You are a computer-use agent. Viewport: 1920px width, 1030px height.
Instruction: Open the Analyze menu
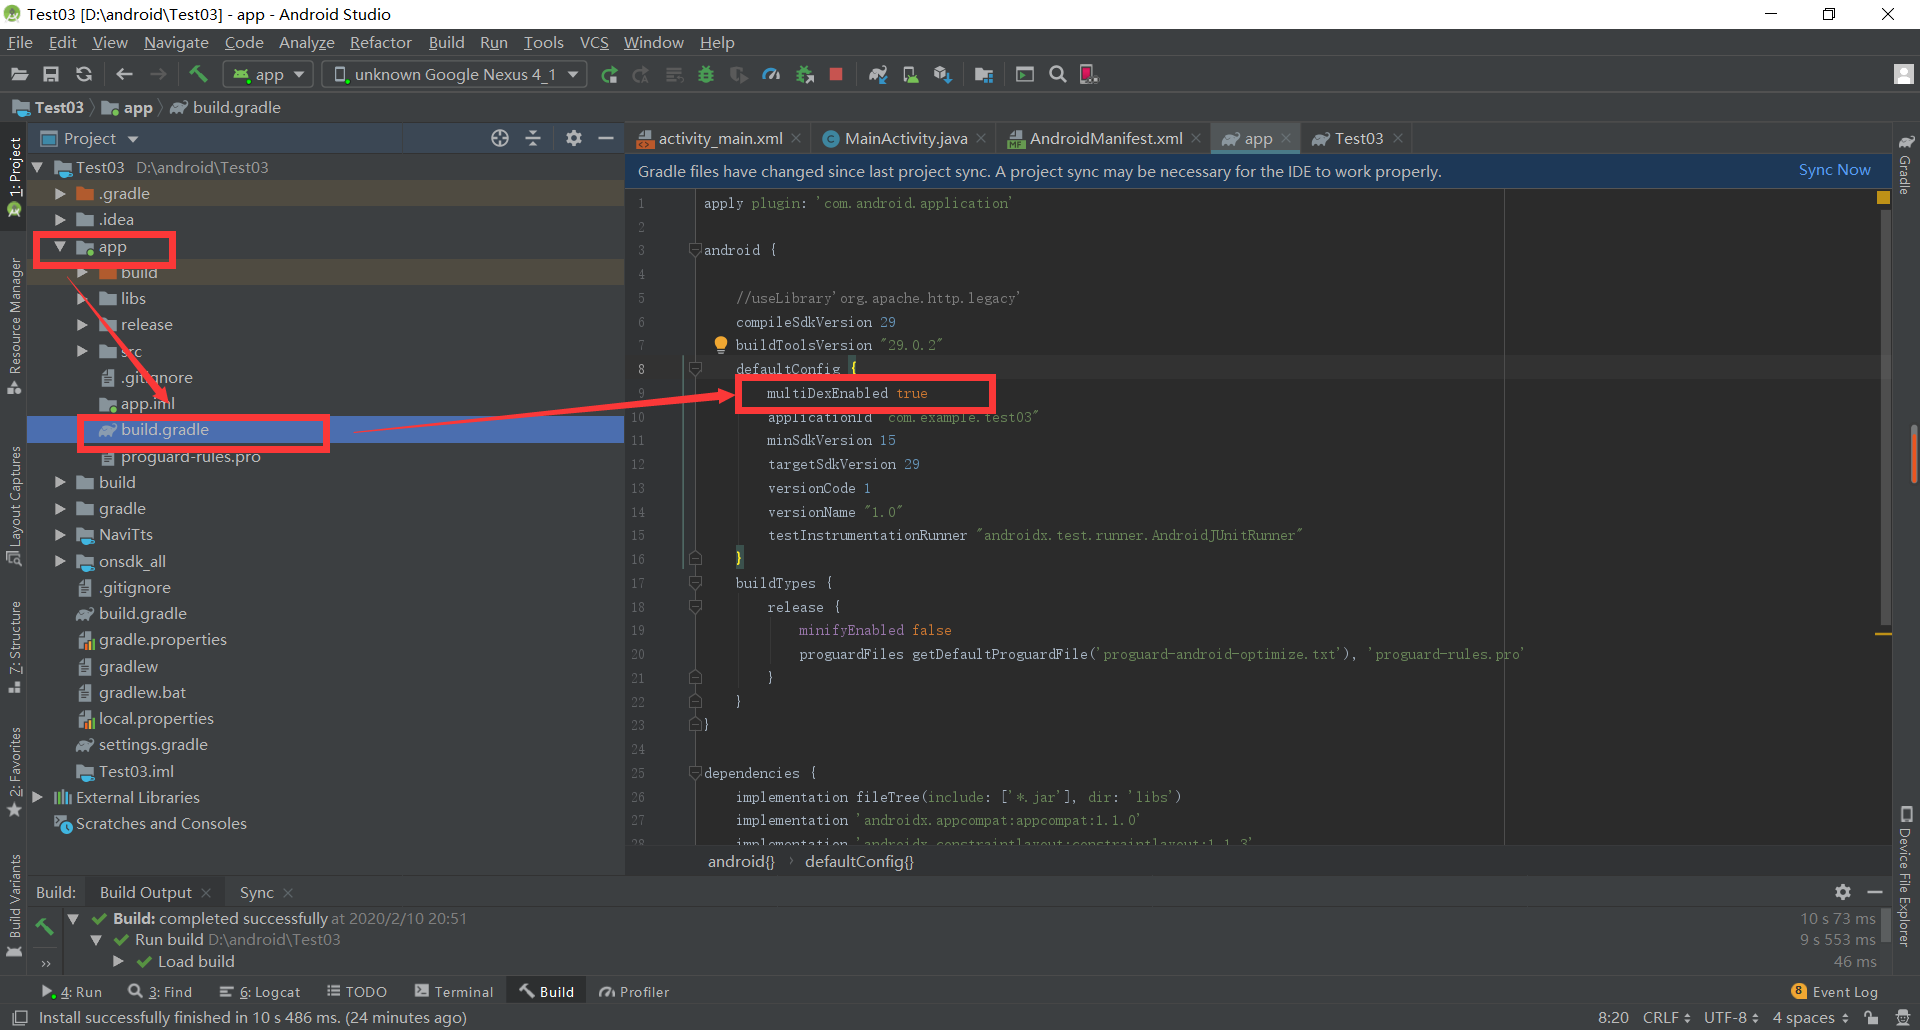(x=306, y=42)
